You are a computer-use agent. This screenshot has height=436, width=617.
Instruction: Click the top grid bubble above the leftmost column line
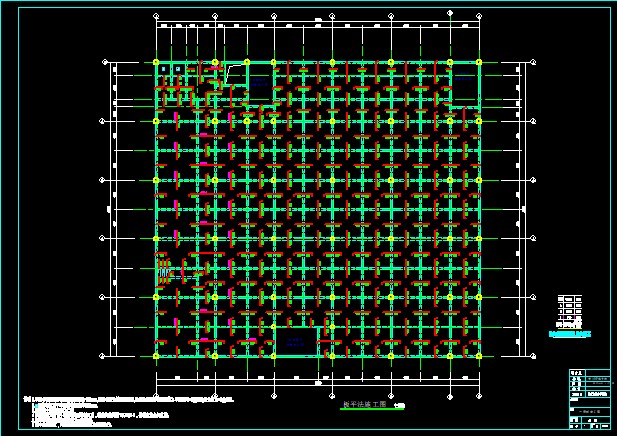click(156, 16)
